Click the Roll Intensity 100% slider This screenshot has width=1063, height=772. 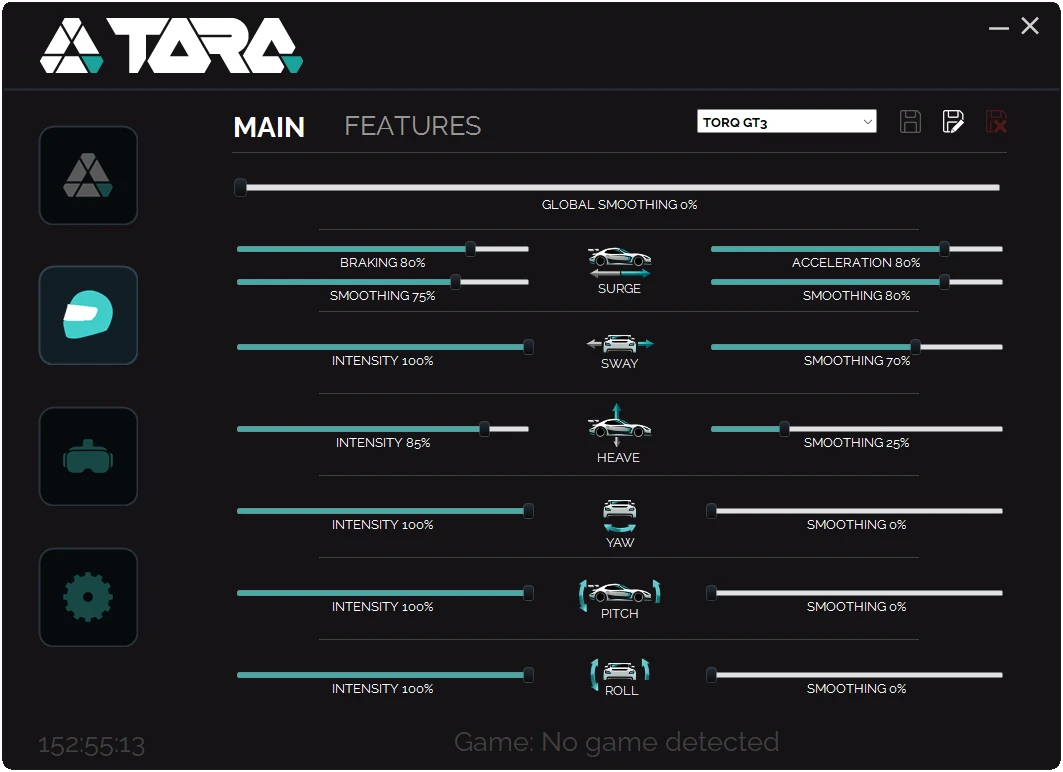coord(384,675)
